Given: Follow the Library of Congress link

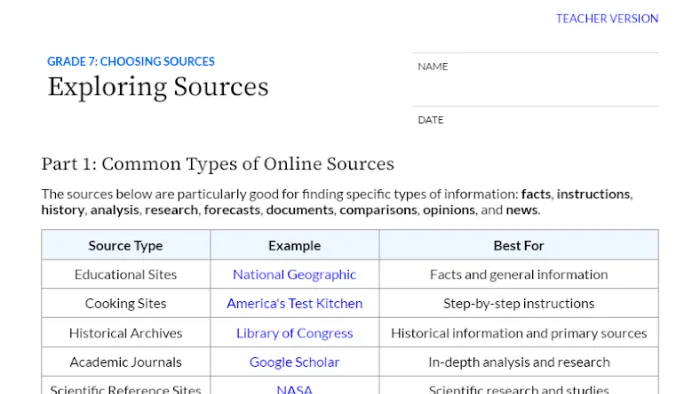Looking at the screenshot, I should tap(294, 333).
